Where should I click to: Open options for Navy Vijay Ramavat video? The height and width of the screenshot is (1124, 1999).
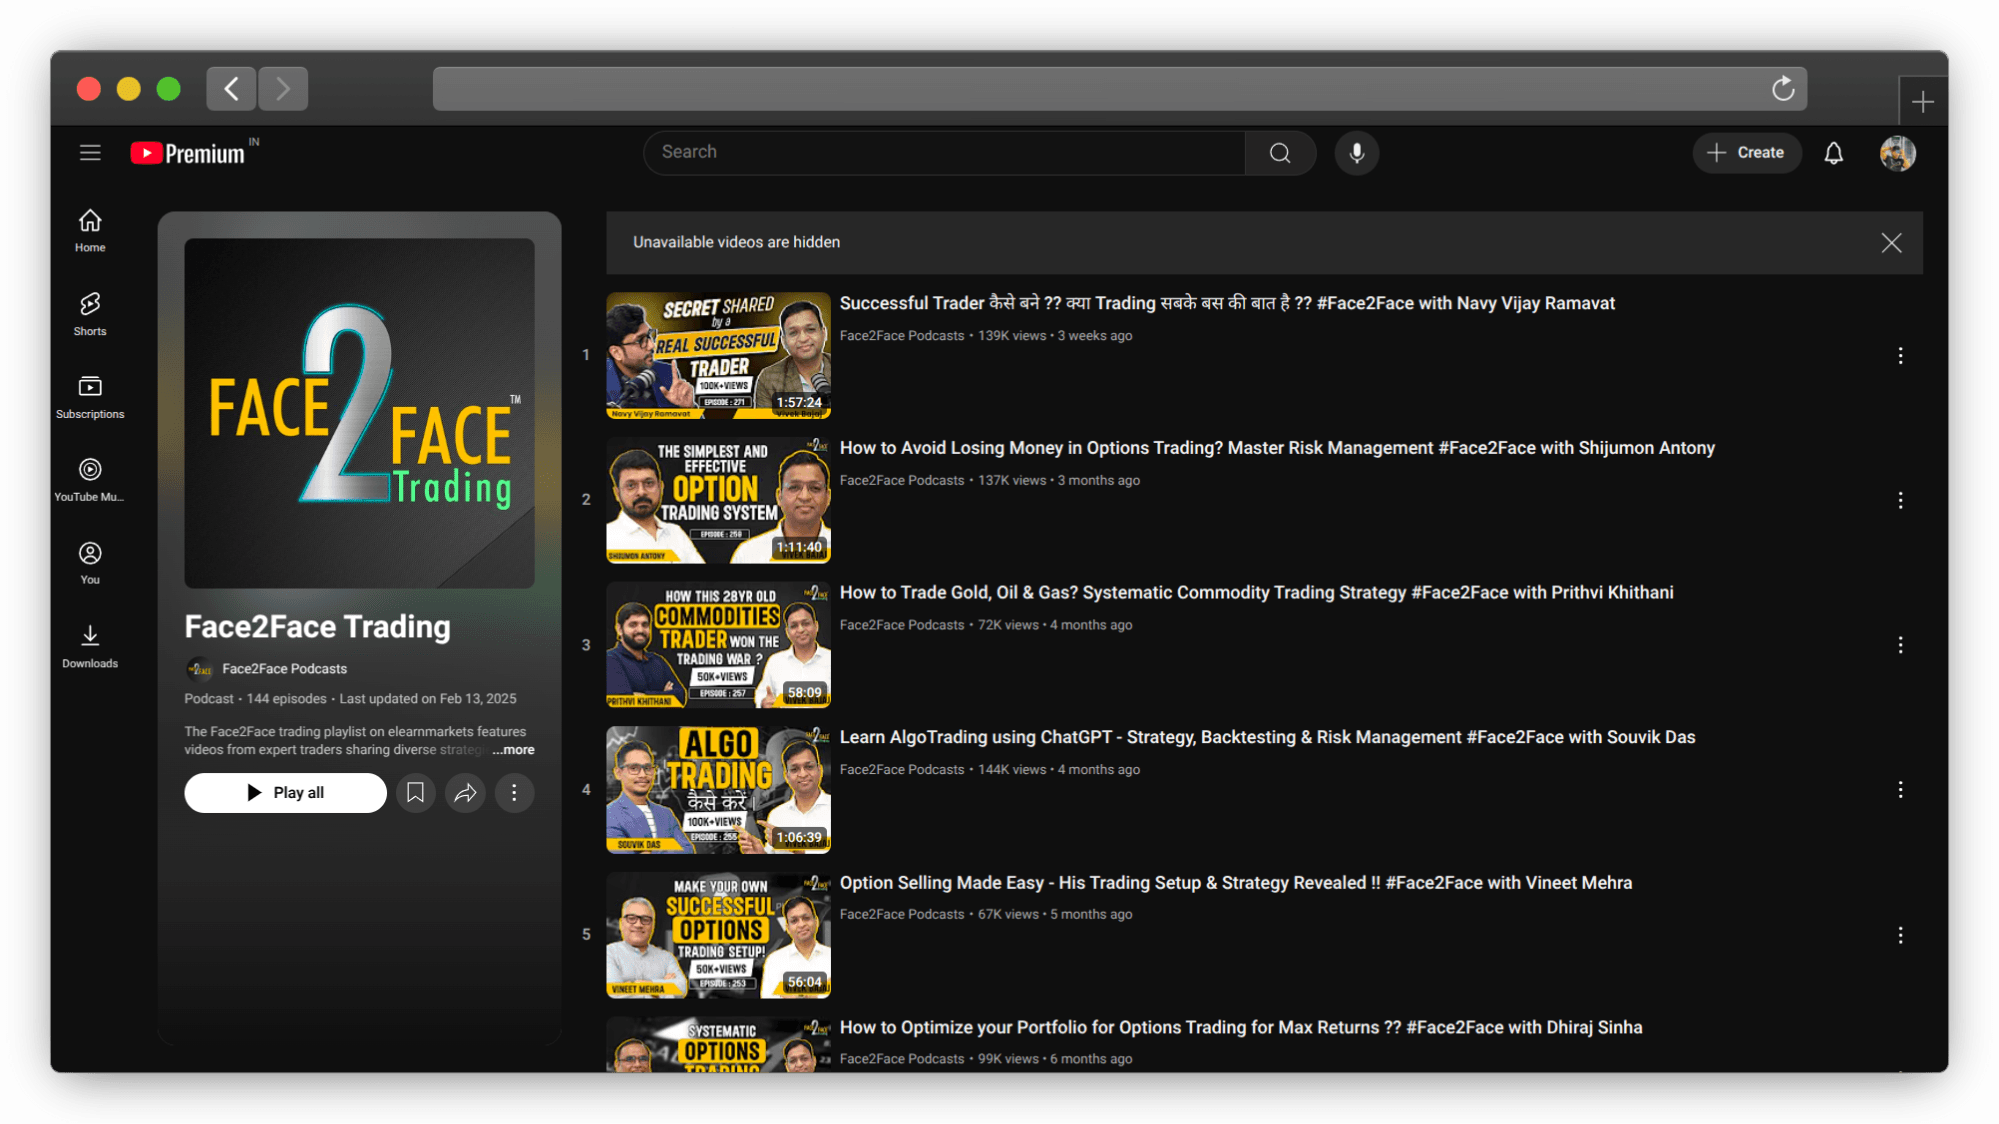[1900, 355]
